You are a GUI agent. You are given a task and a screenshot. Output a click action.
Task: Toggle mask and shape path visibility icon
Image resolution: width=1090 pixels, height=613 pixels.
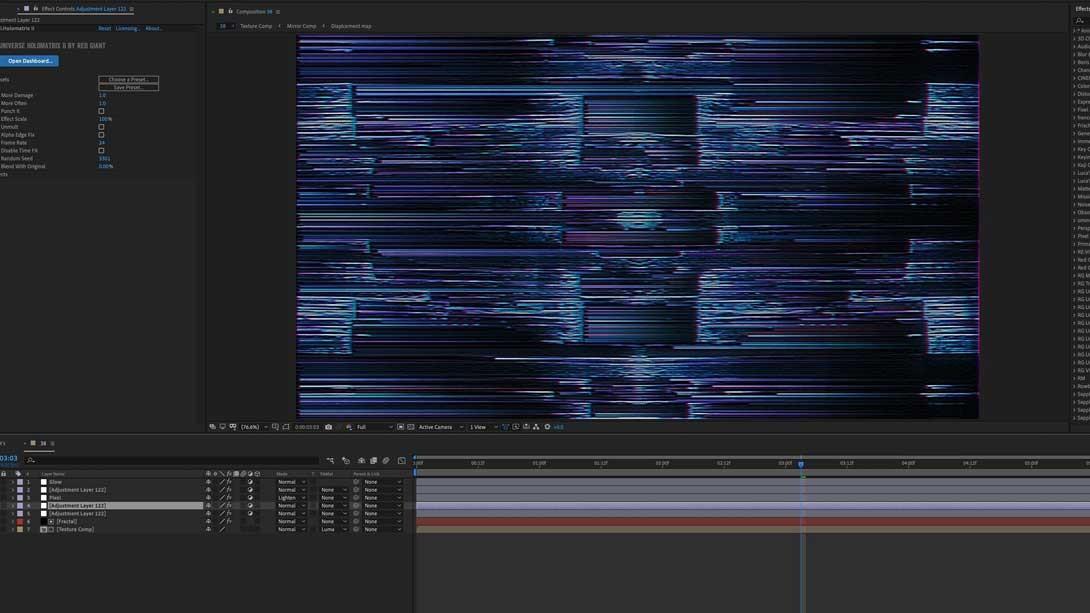(x=286, y=427)
